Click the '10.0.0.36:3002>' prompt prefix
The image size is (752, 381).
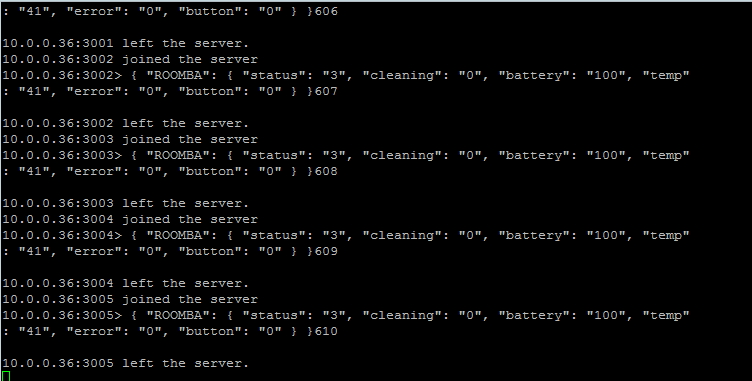[x=62, y=75]
